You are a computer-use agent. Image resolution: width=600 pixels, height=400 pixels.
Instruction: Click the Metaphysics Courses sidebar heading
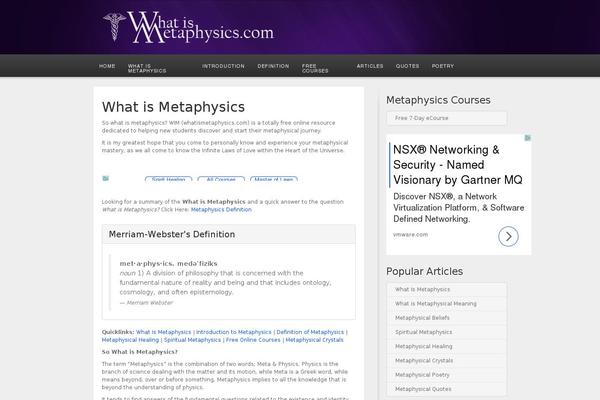pos(438,100)
